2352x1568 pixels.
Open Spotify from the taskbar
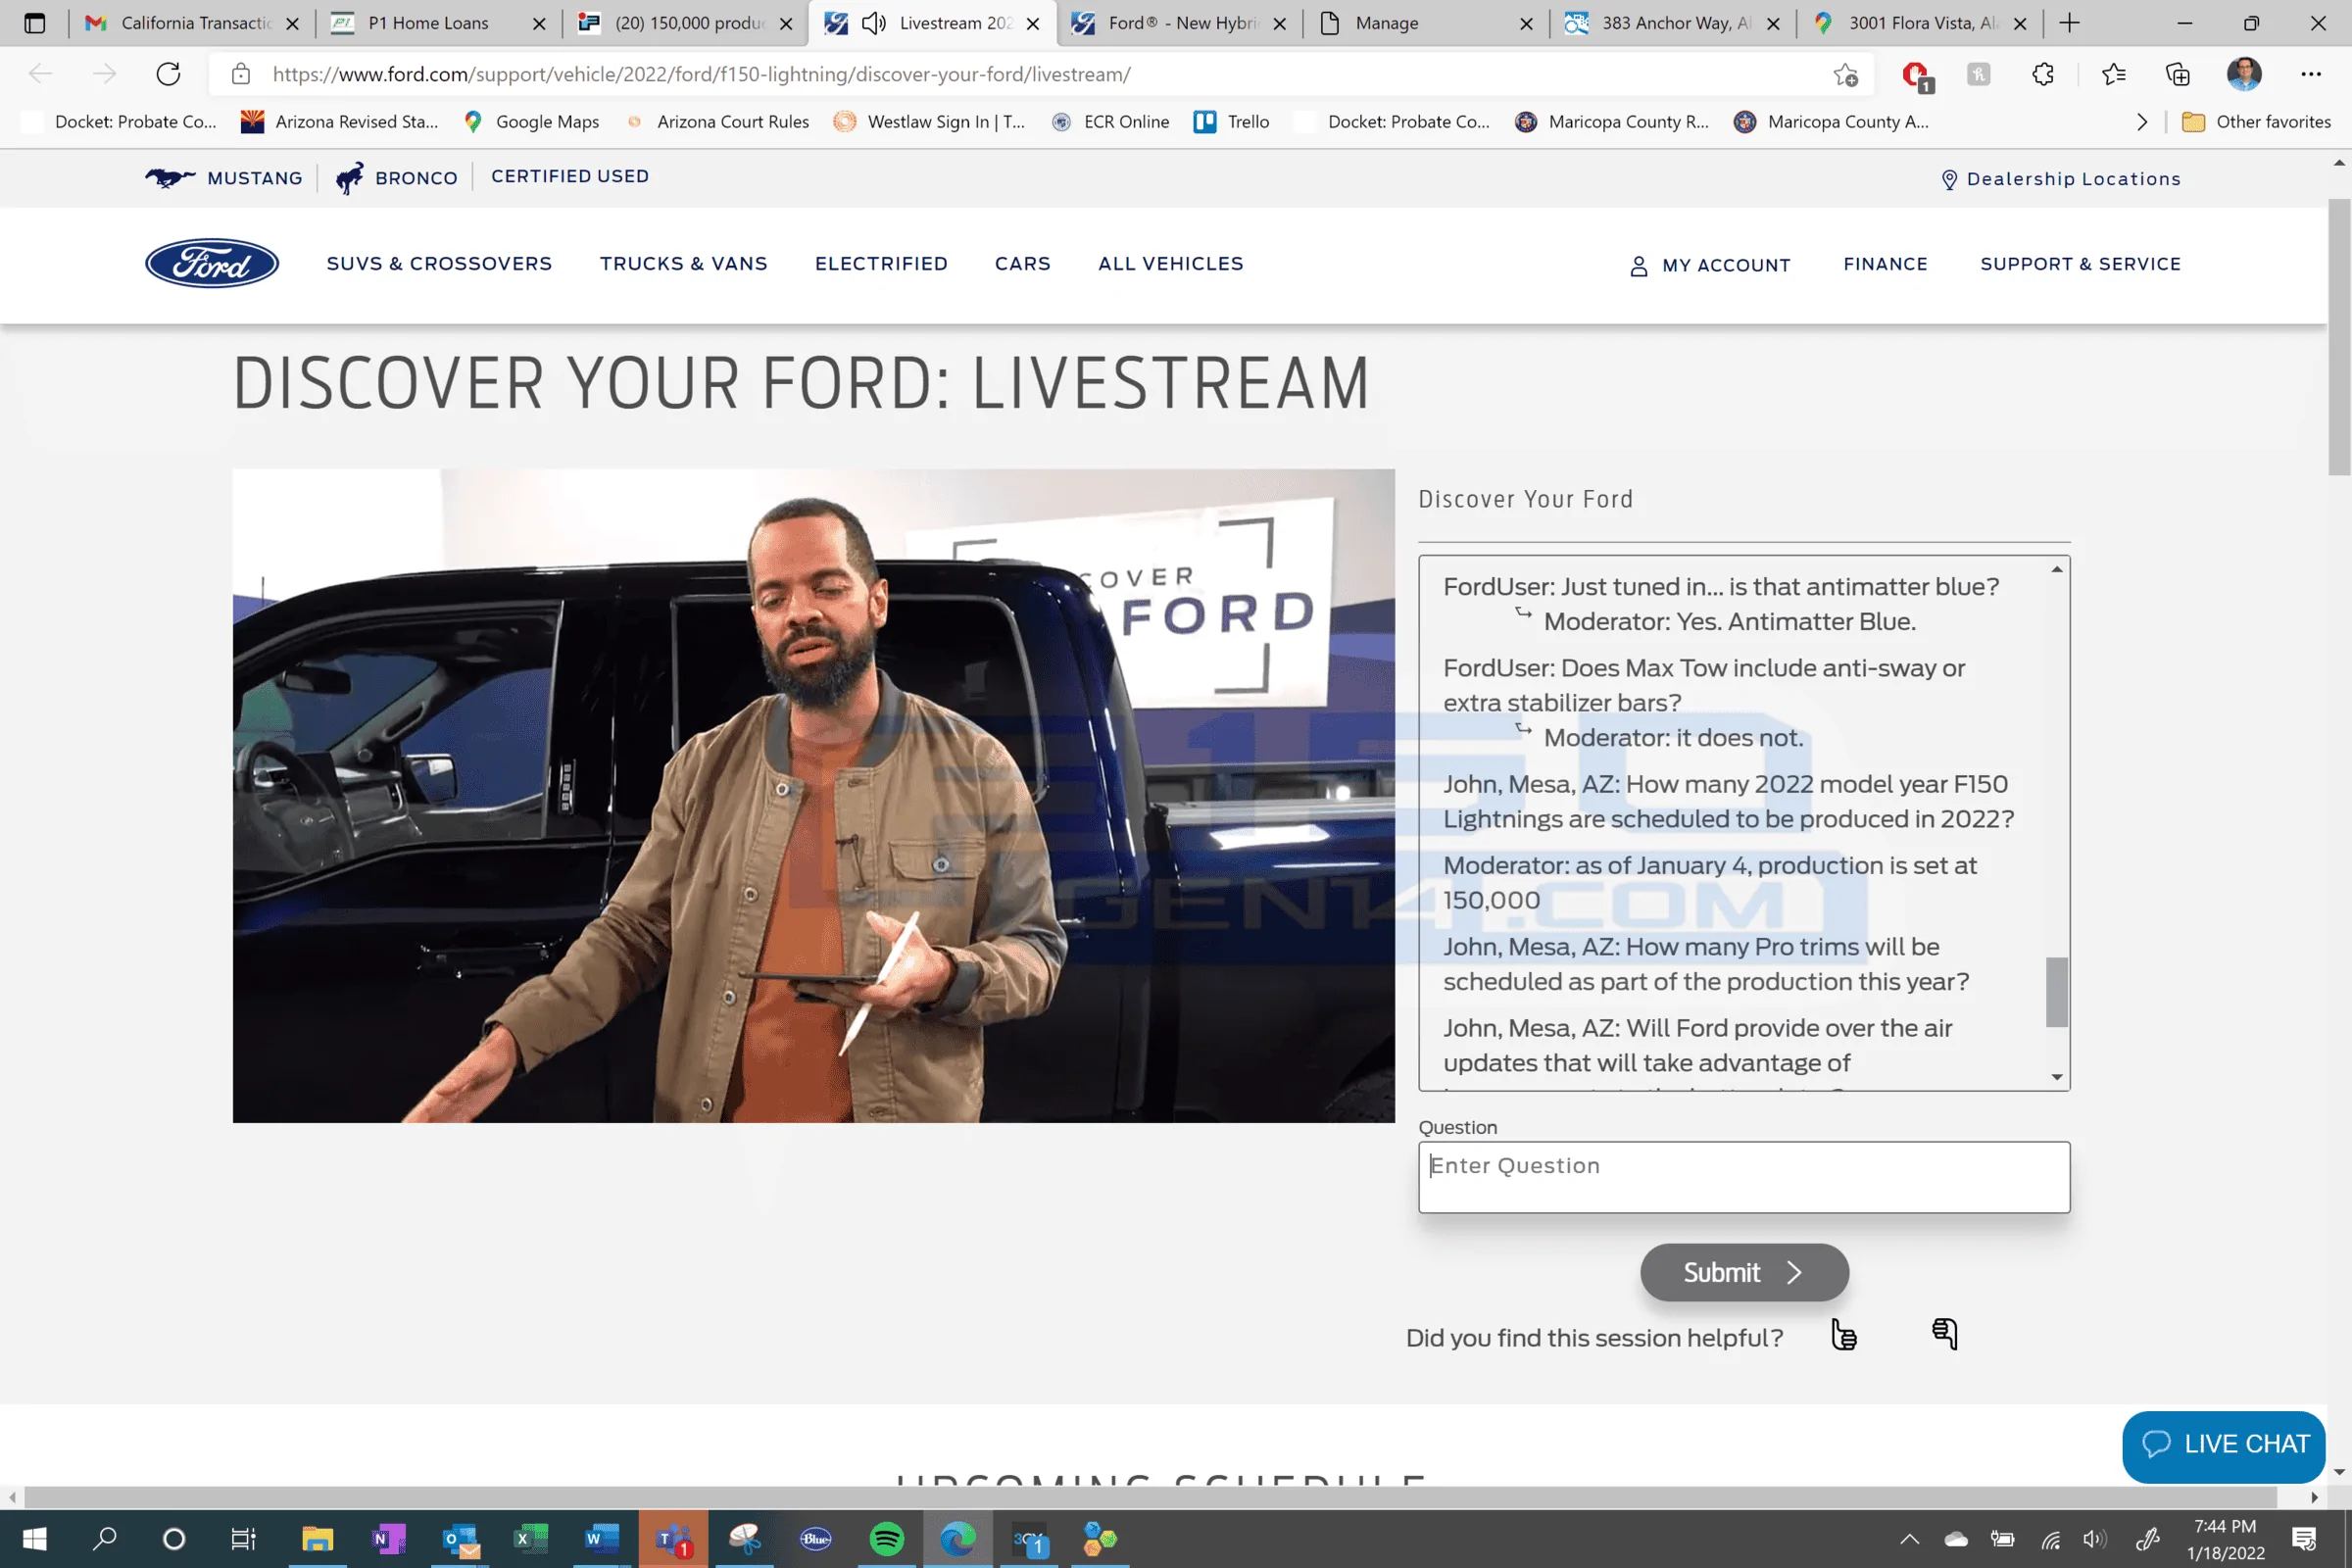click(886, 1538)
